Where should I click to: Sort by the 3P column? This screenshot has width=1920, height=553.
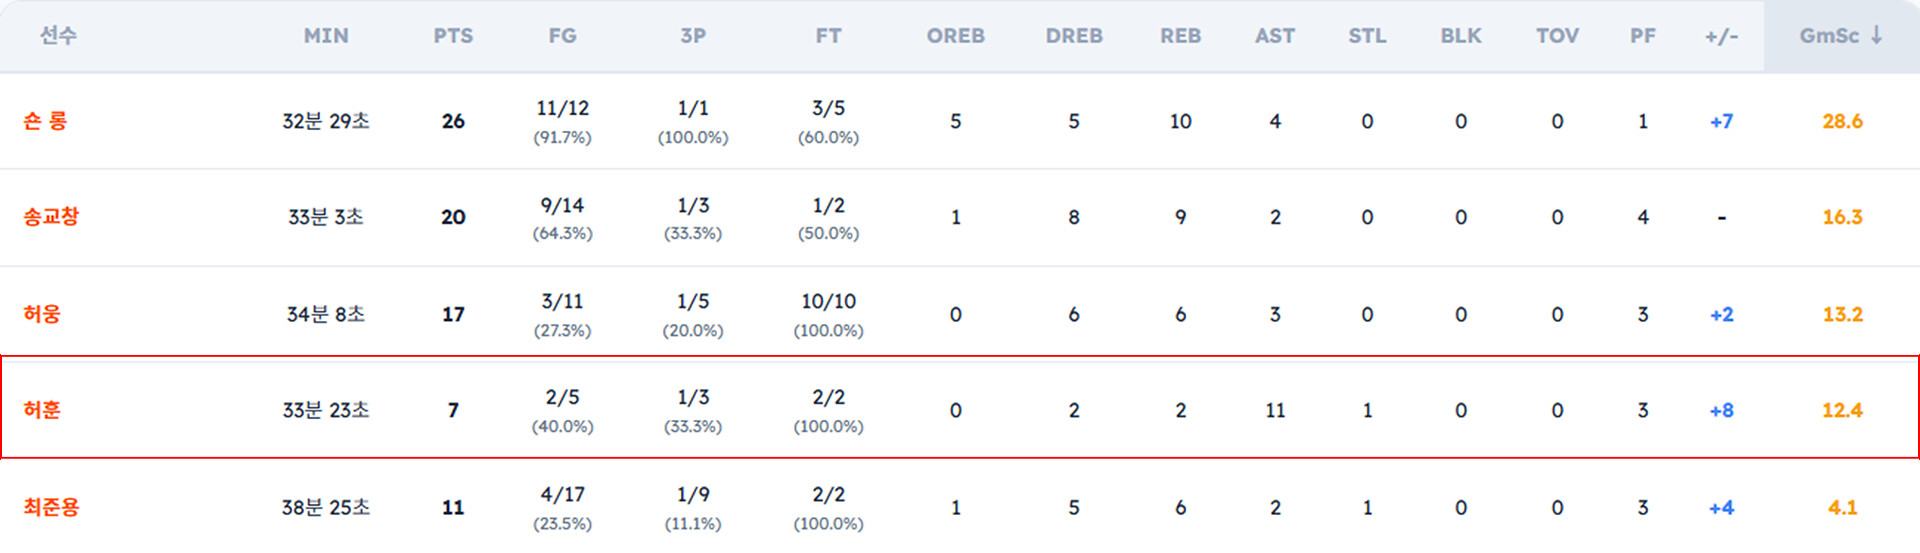click(x=693, y=36)
